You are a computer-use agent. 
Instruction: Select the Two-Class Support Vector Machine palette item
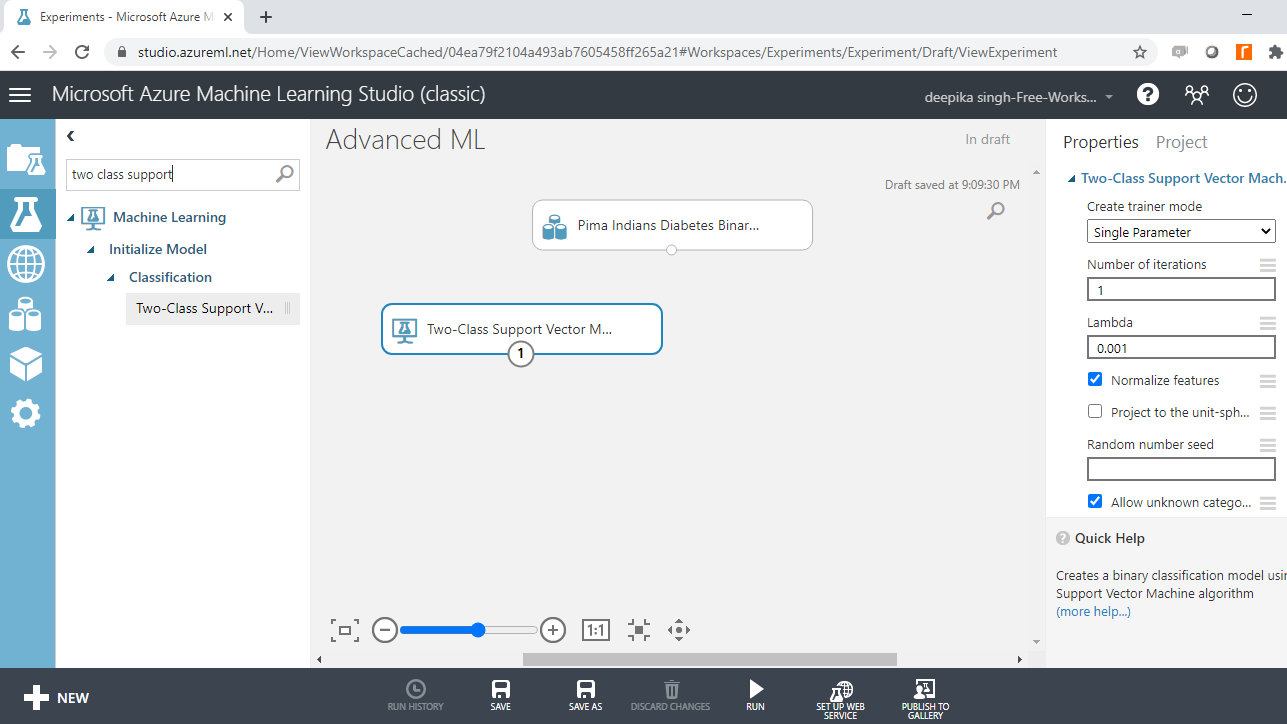(x=212, y=308)
